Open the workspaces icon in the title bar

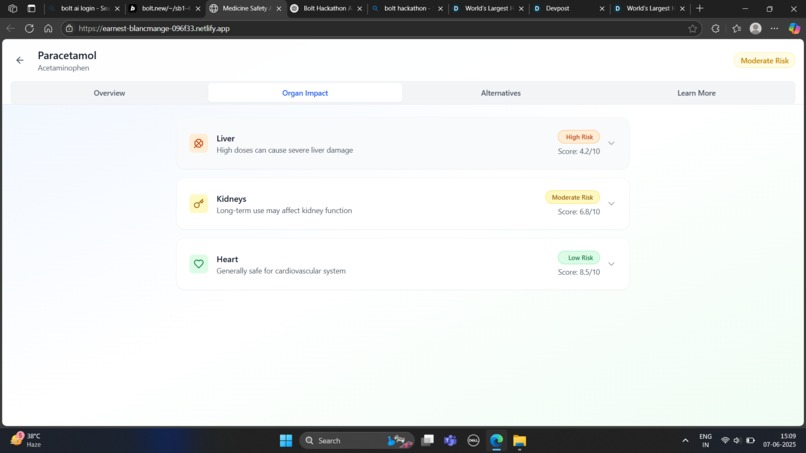13,9
